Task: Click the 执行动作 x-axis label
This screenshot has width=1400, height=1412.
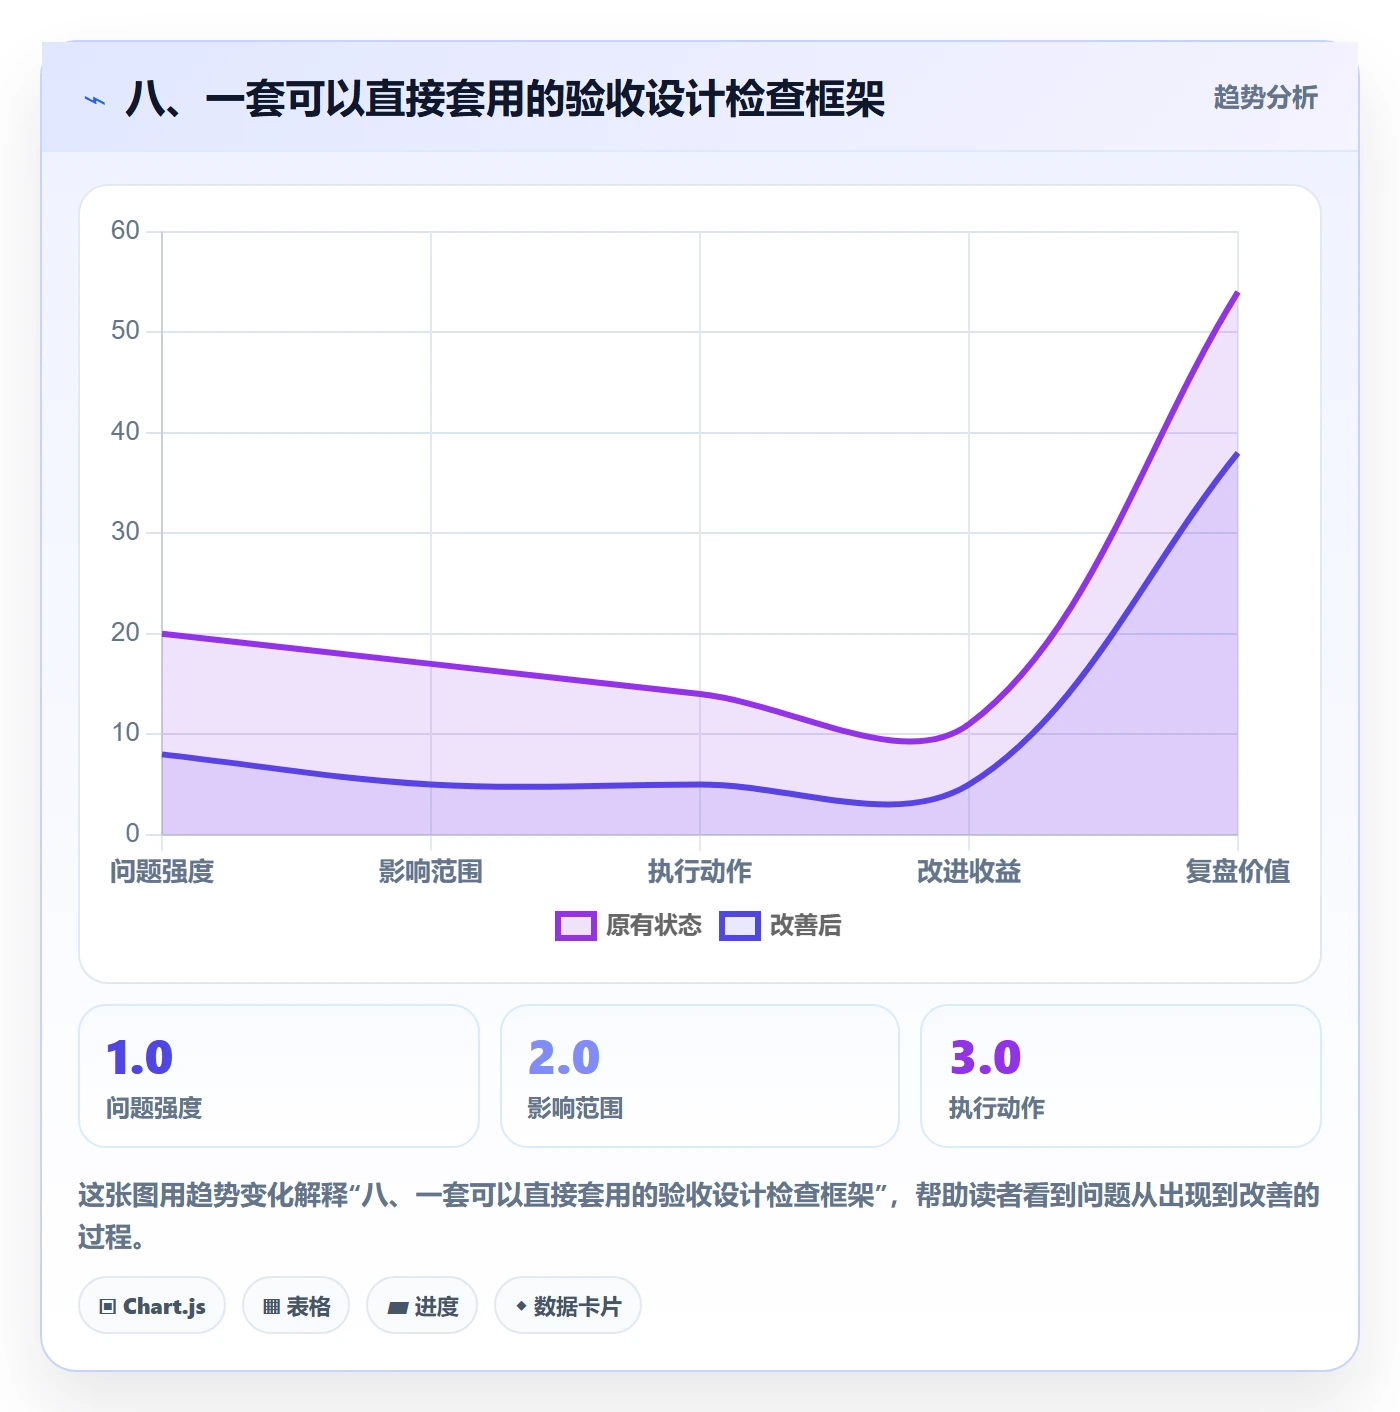Action: pyautogui.click(x=700, y=872)
